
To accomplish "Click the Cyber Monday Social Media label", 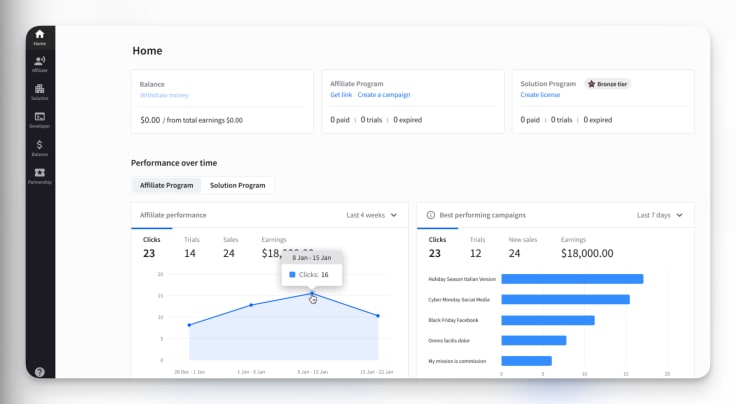I will [x=459, y=299].
